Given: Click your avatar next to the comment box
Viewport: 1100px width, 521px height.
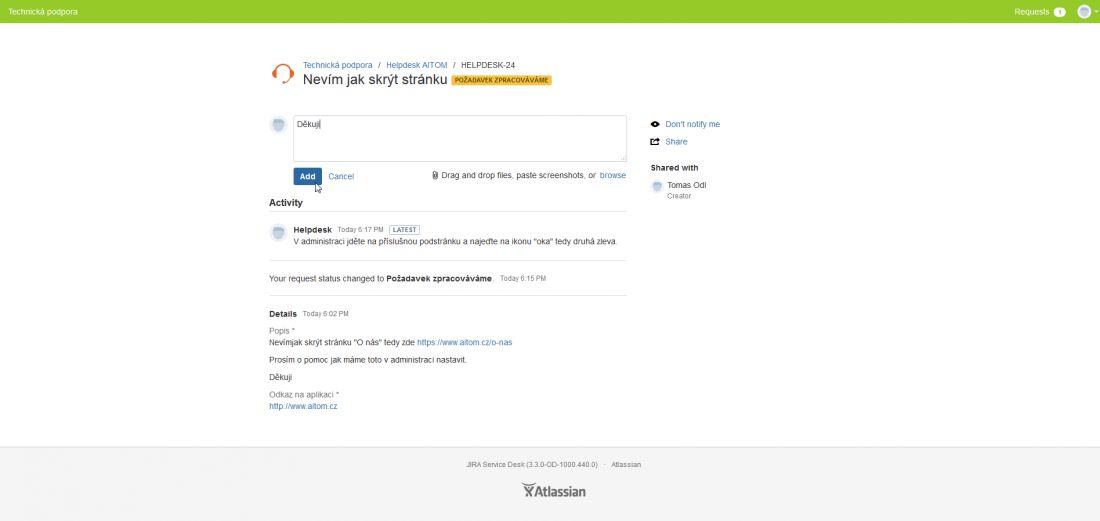Looking at the screenshot, I should [x=279, y=124].
